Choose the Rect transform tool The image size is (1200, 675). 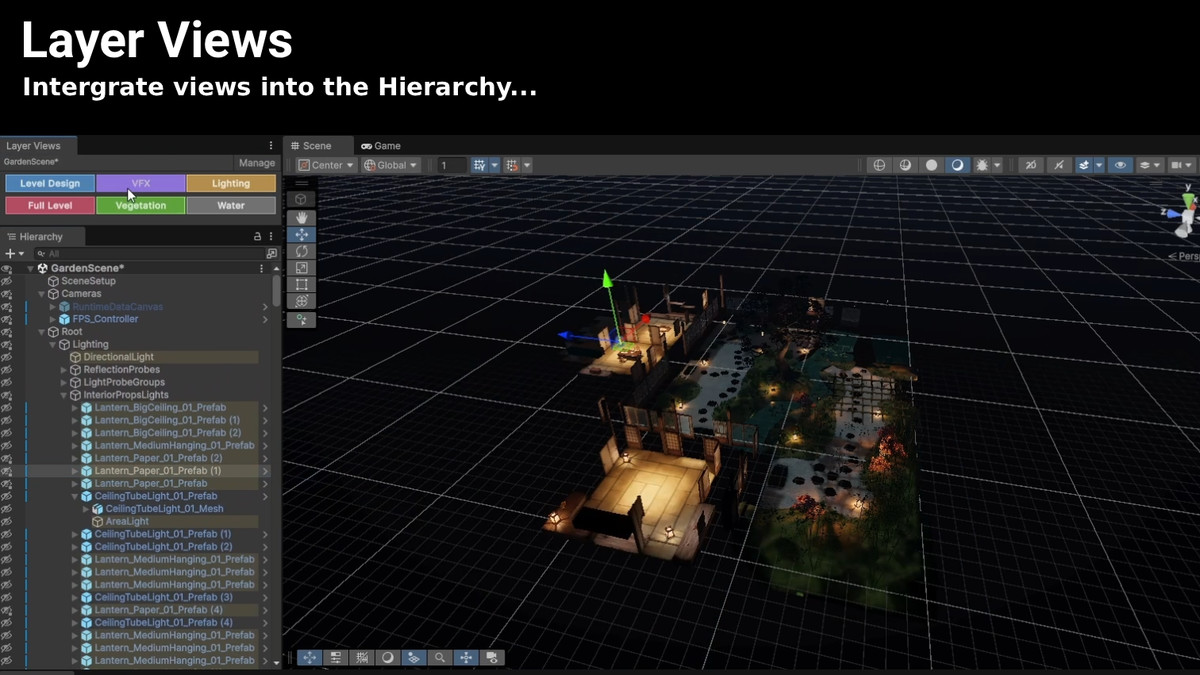coord(301,285)
